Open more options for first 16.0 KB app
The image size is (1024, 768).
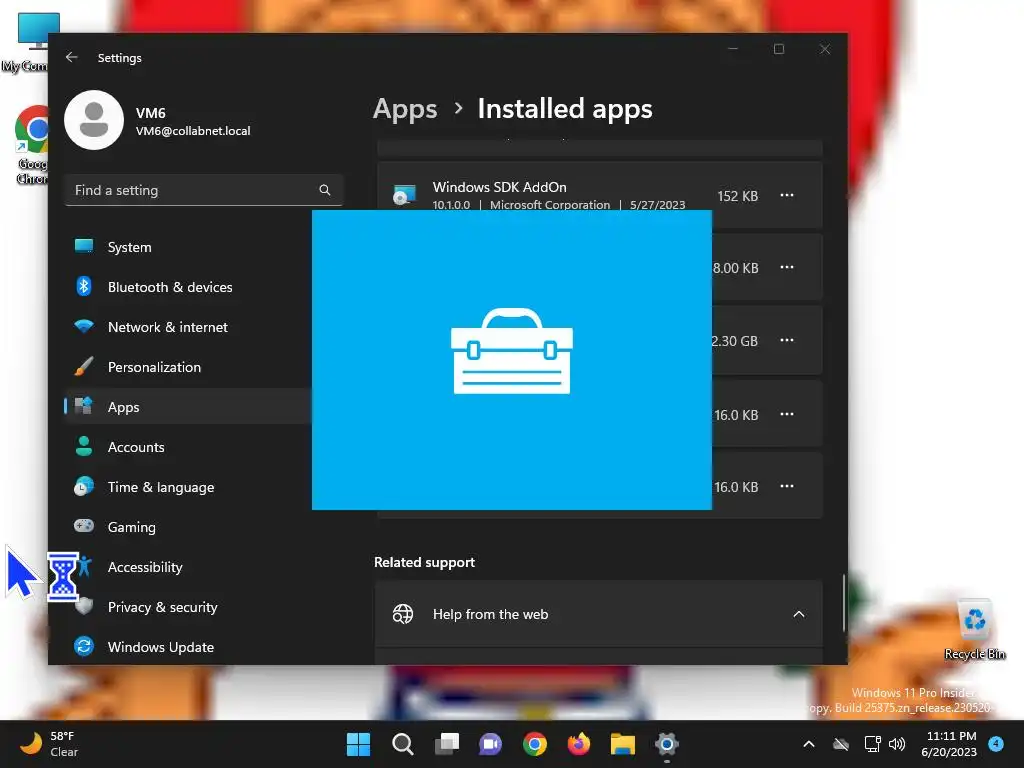click(x=787, y=414)
